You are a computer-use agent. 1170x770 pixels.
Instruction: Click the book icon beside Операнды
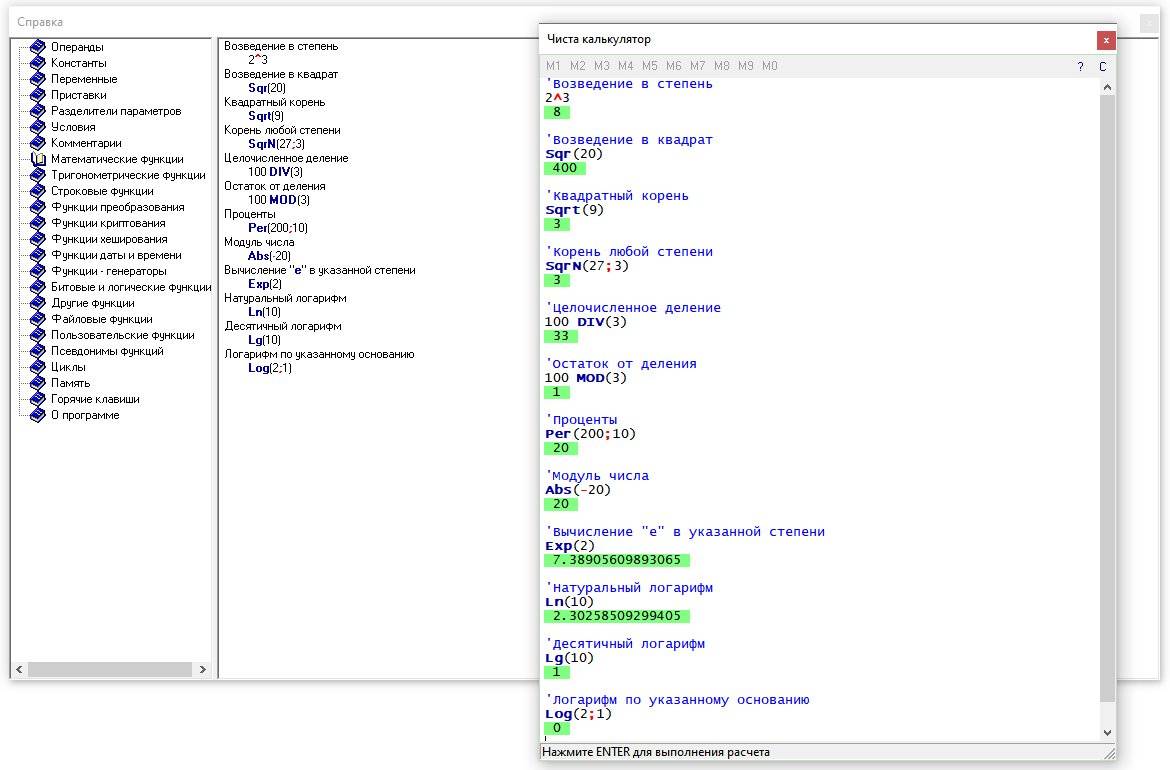point(38,47)
